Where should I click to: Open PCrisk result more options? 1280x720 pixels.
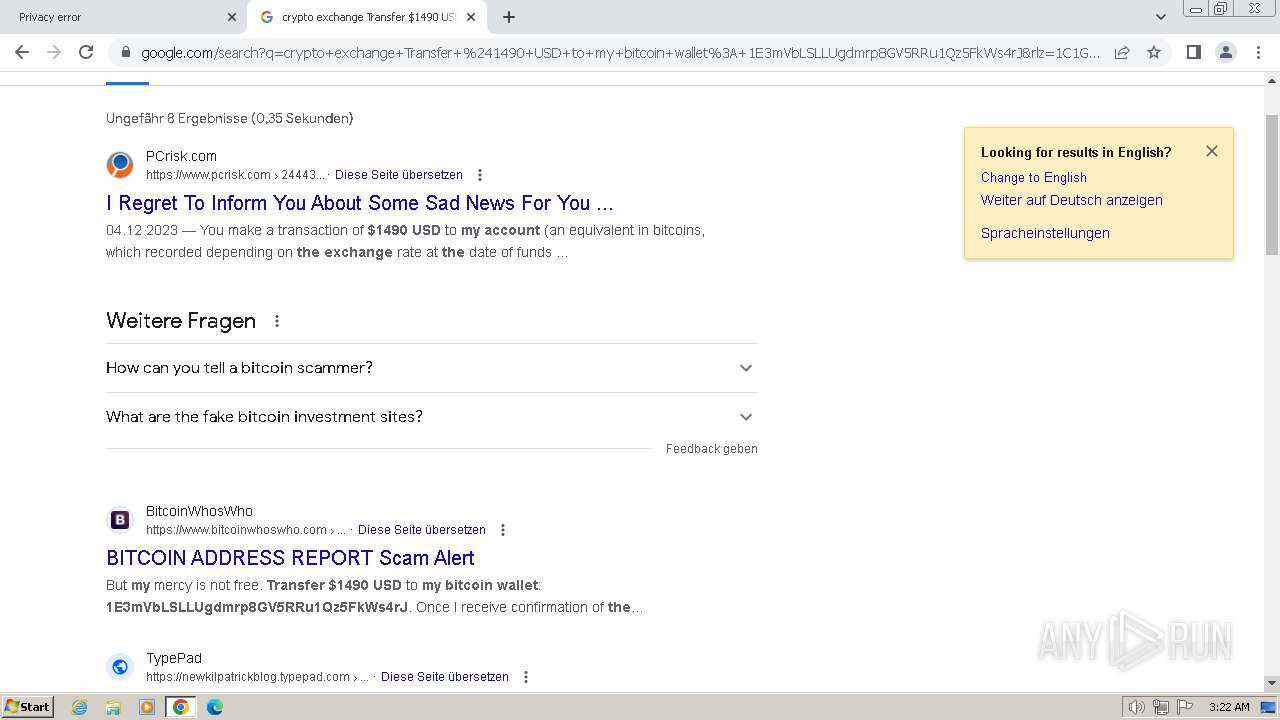480,175
